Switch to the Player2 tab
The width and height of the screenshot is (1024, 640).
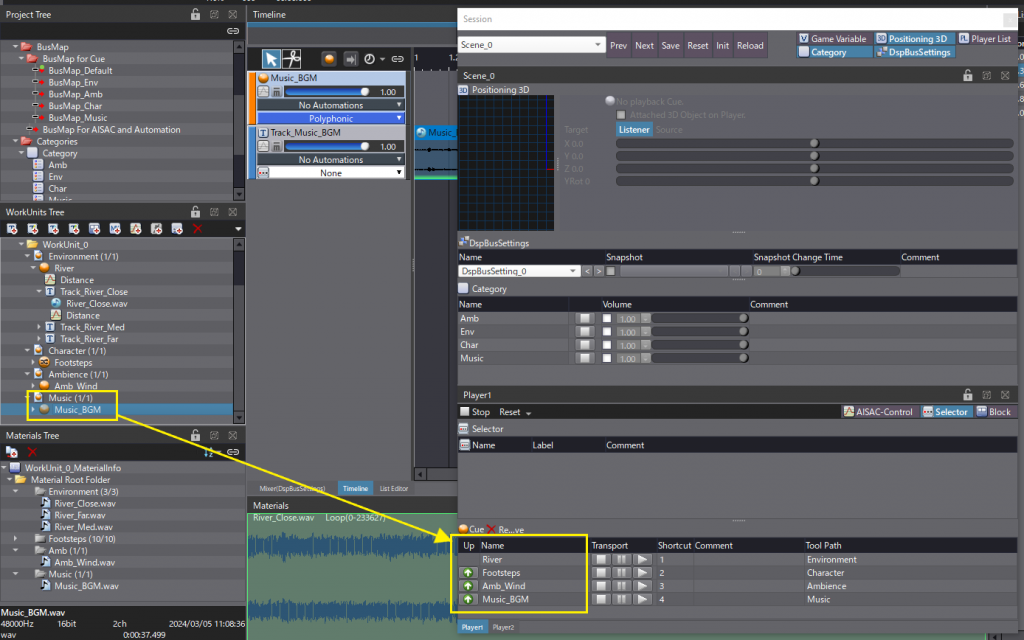pyautogui.click(x=501, y=627)
